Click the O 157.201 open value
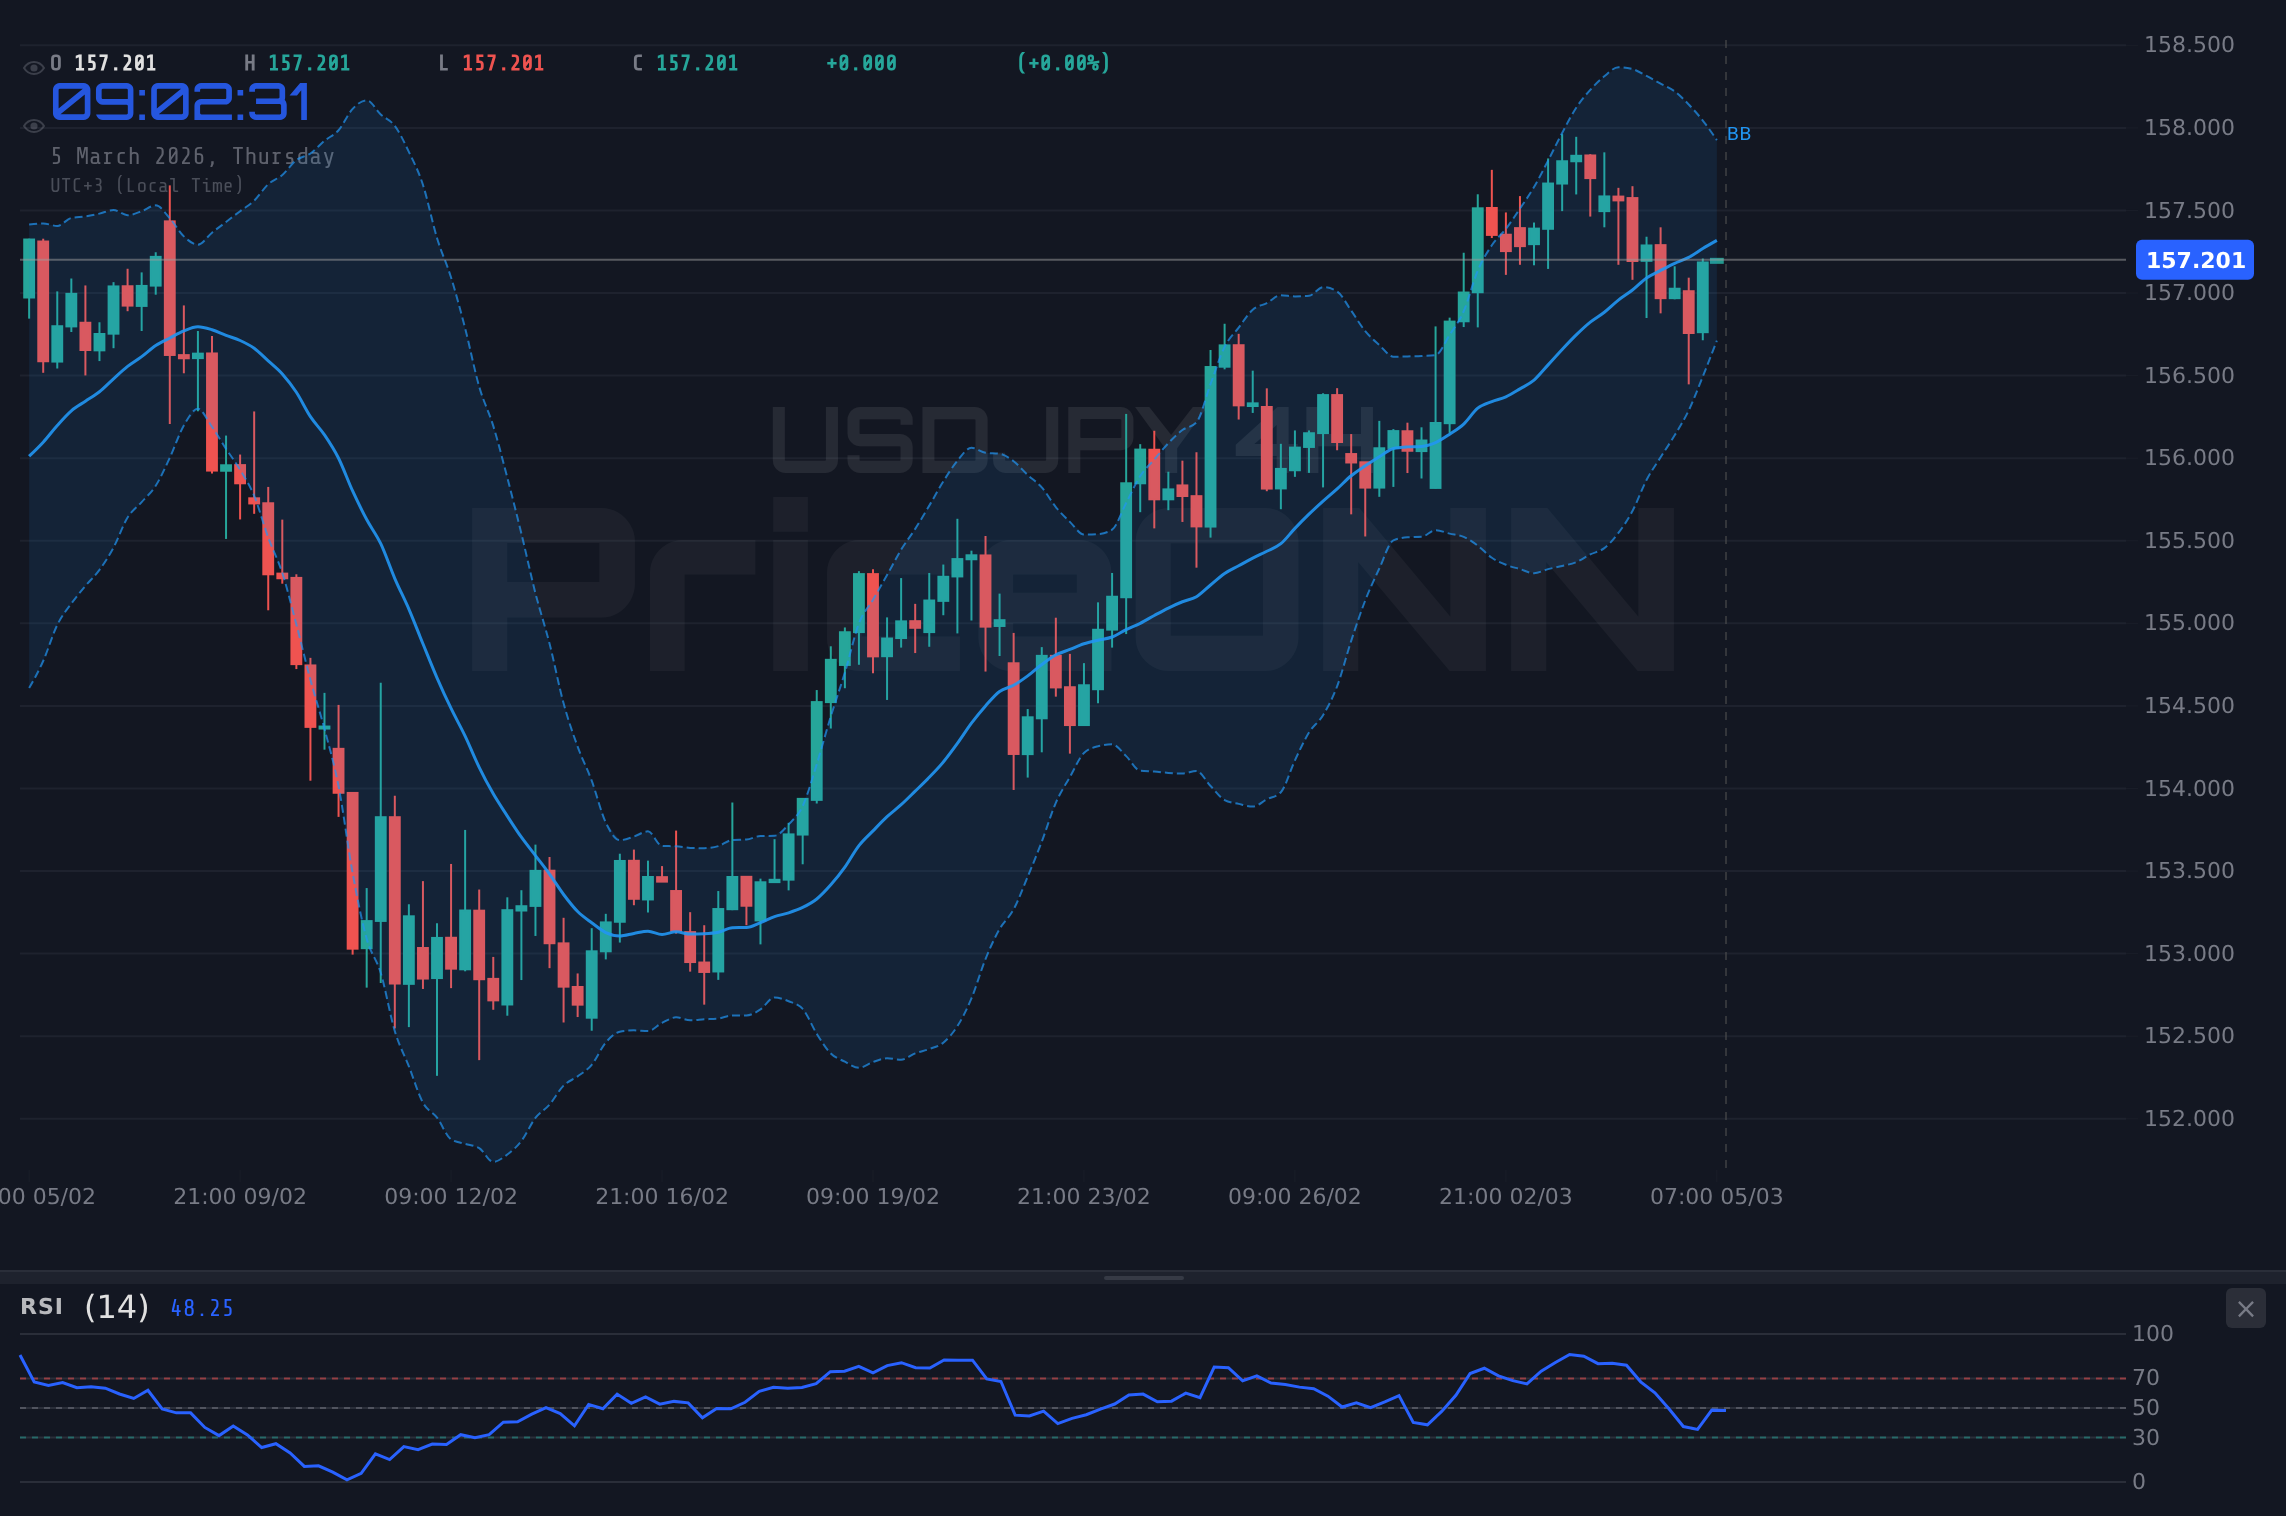This screenshot has height=1516, width=2286. tap(103, 62)
